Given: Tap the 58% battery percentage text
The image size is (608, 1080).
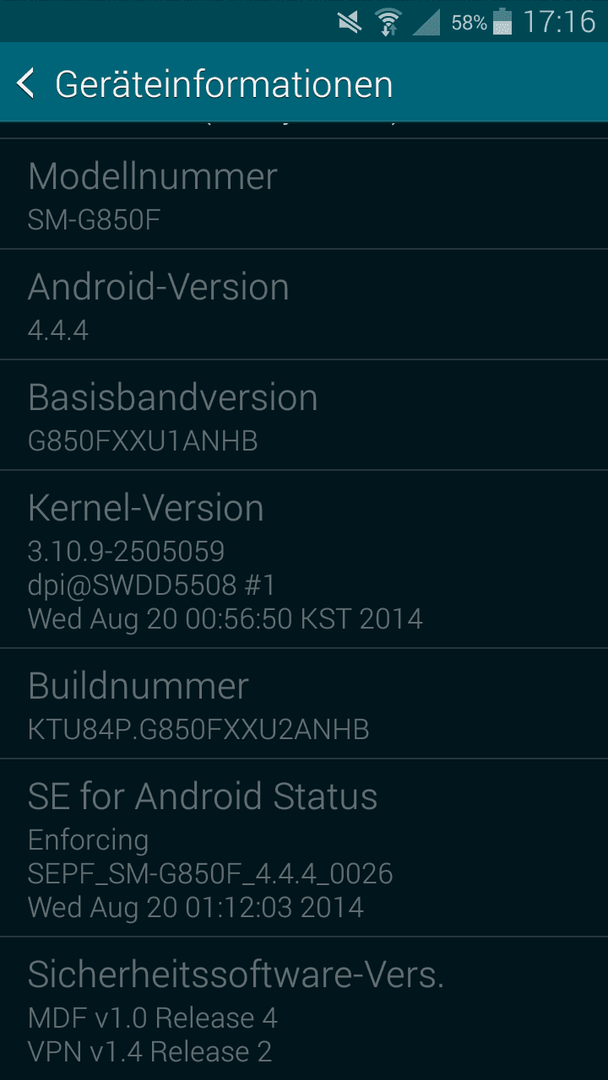Looking at the screenshot, I should click(469, 23).
